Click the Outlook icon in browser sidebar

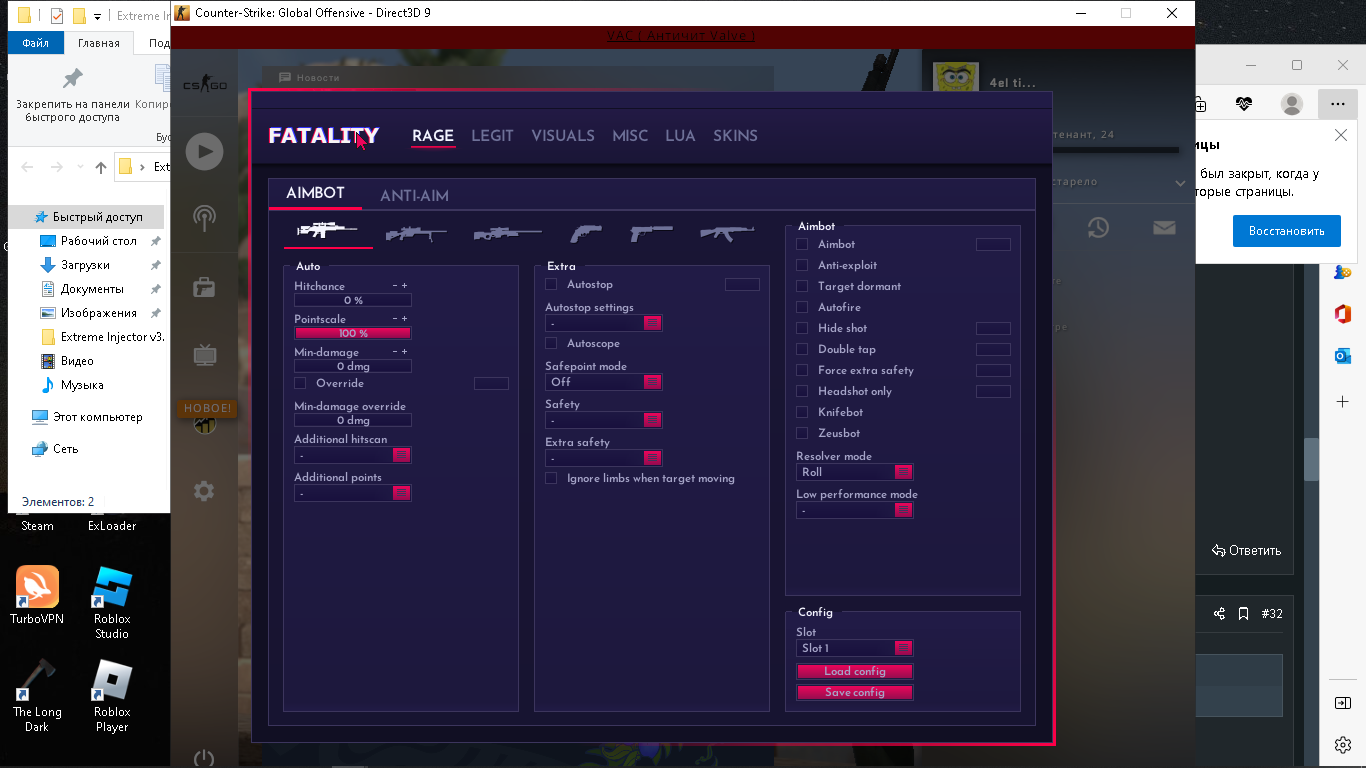[1343, 356]
